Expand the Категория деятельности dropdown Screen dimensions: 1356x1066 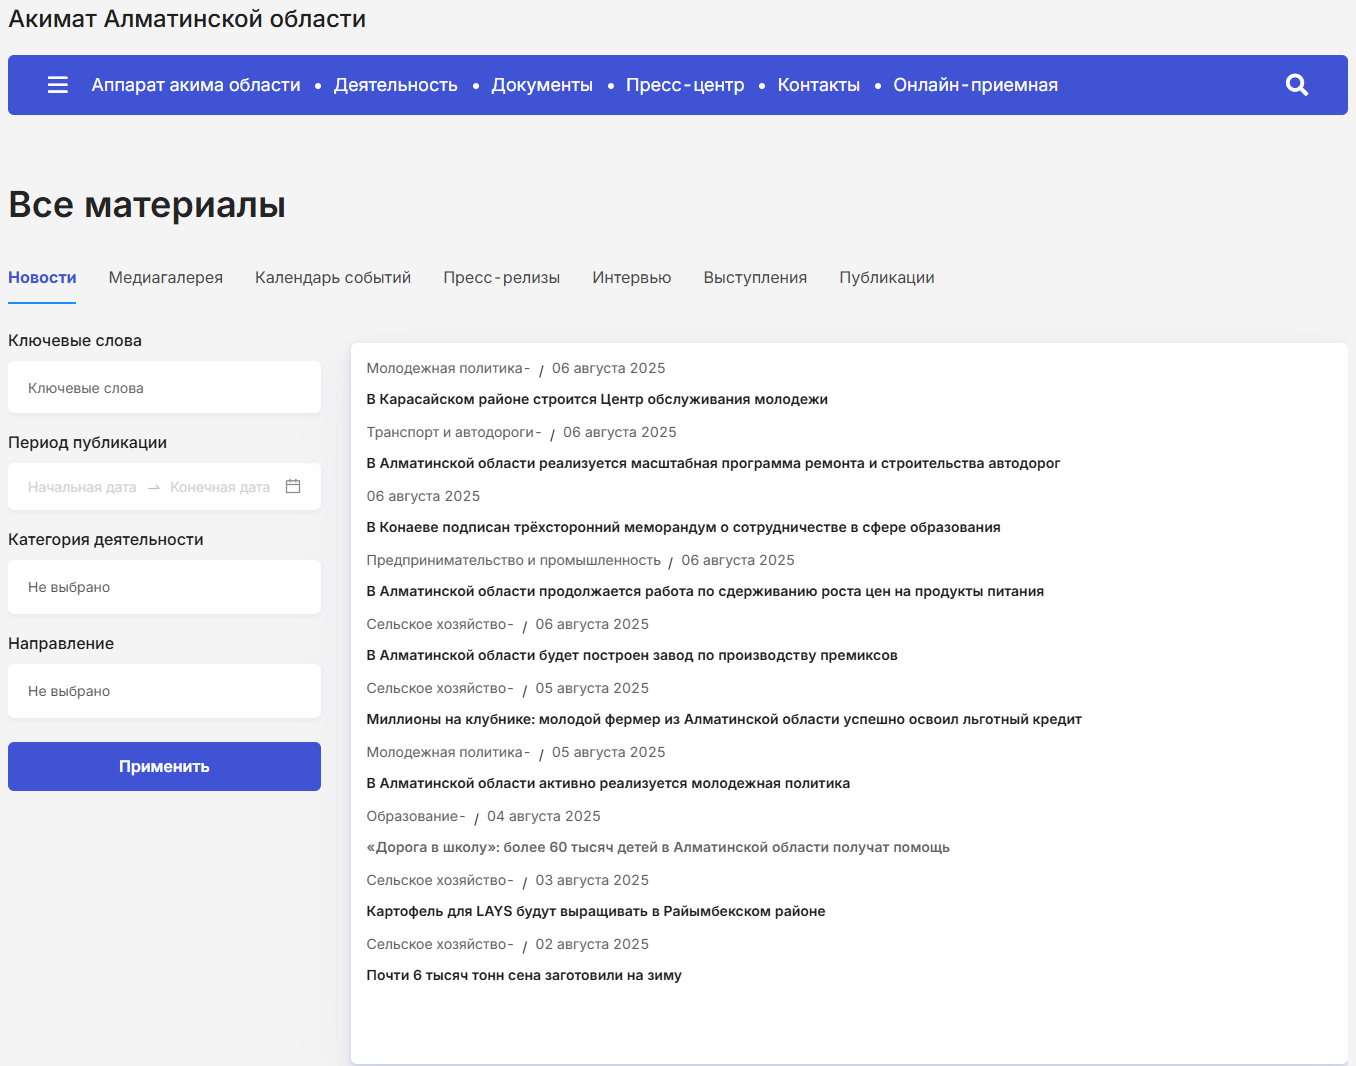tap(164, 587)
